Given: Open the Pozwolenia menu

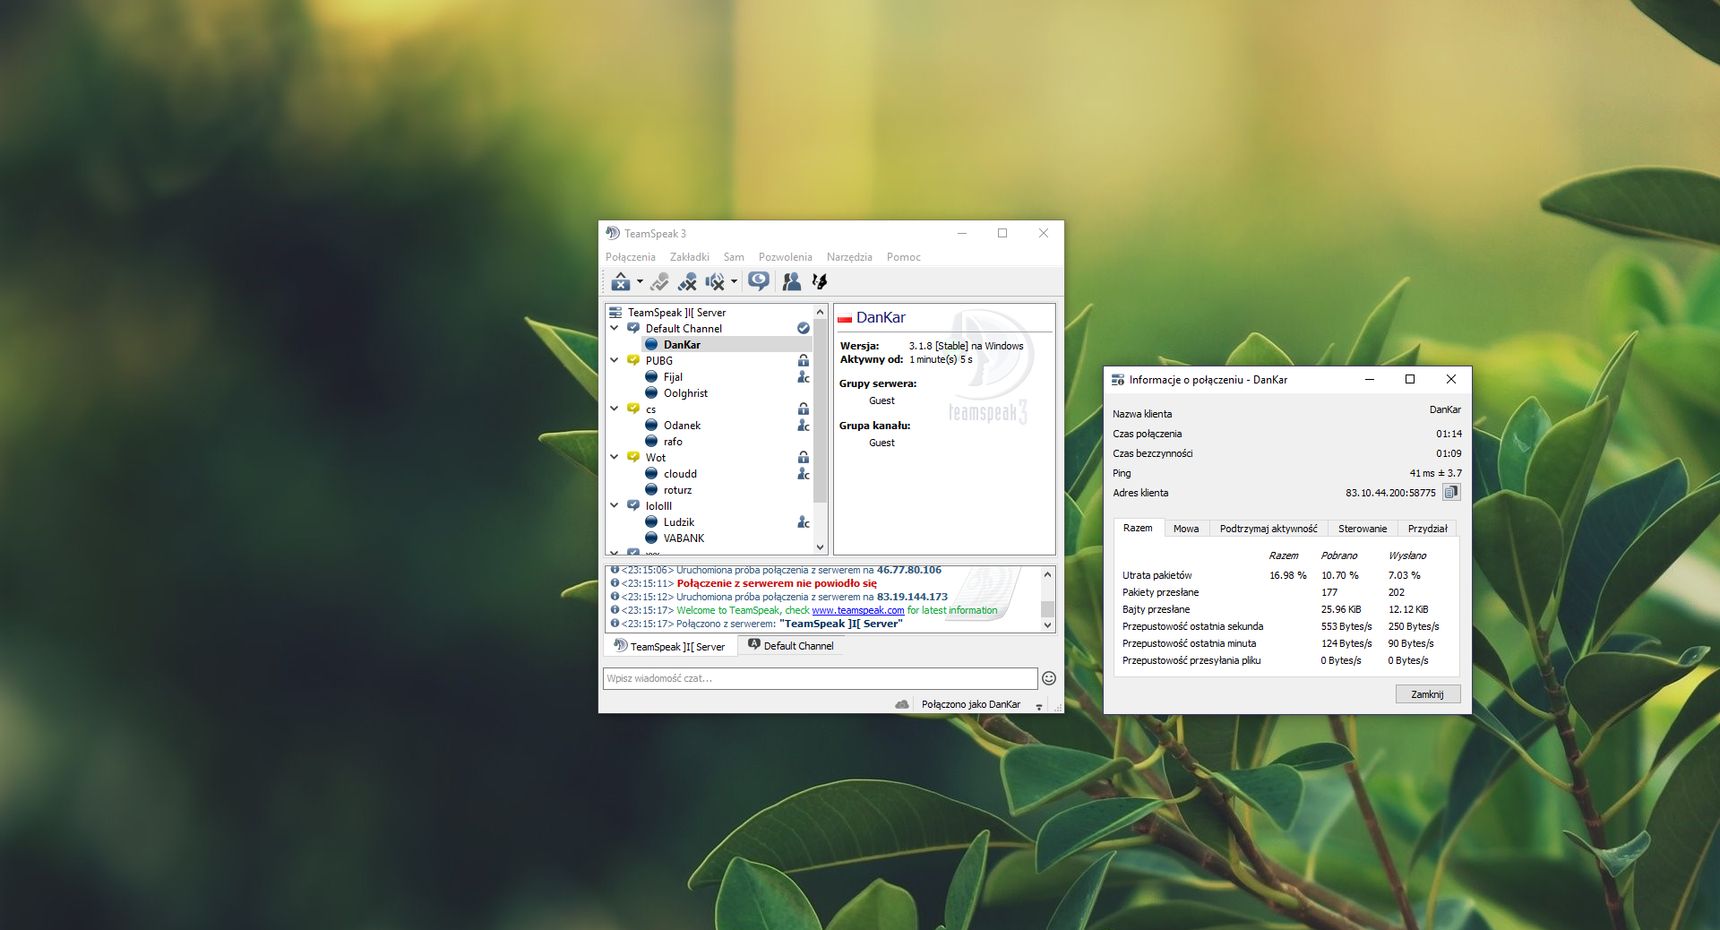Looking at the screenshot, I should pyautogui.click(x=785, y=257).
